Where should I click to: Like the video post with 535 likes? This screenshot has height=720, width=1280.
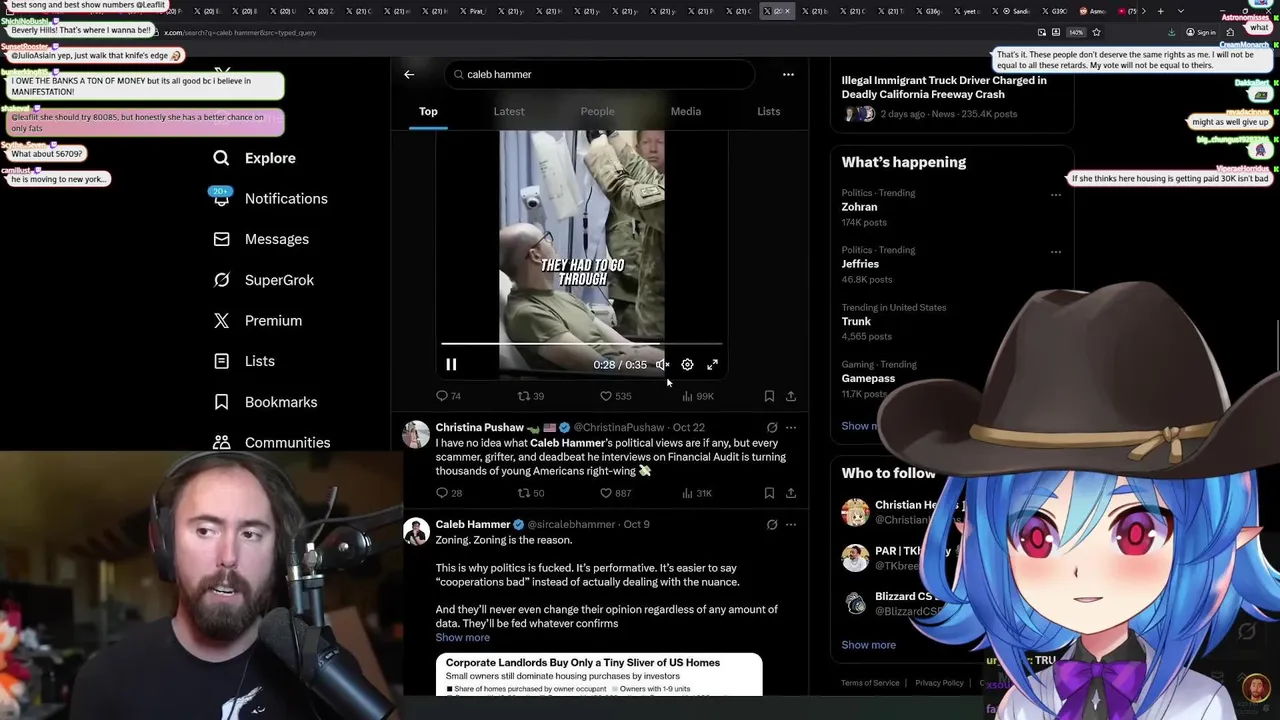(x=615, y=396)
